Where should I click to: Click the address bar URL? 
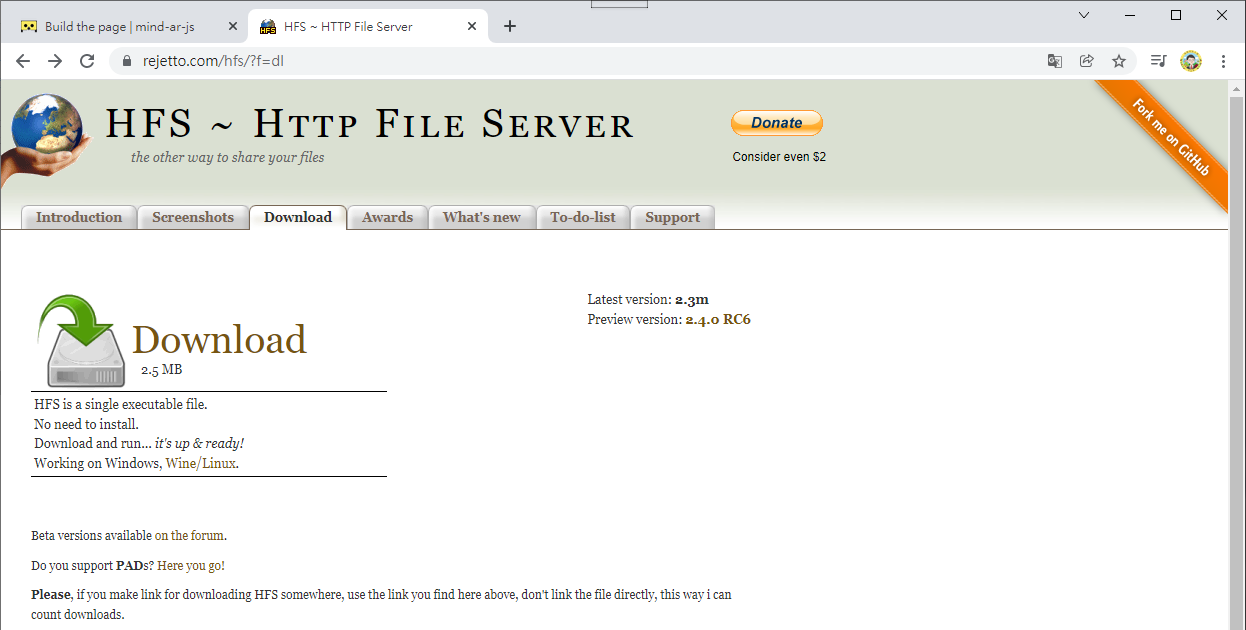(211, 61)
